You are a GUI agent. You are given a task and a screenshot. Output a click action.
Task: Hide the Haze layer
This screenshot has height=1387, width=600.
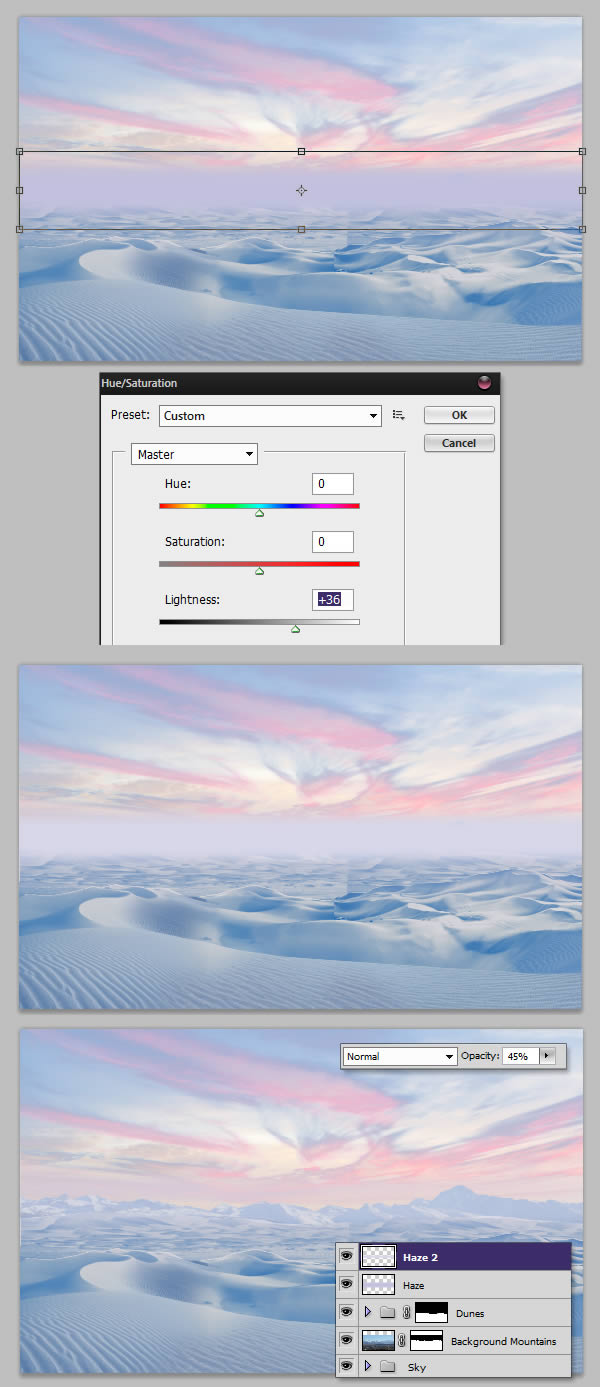(347, 1285)
